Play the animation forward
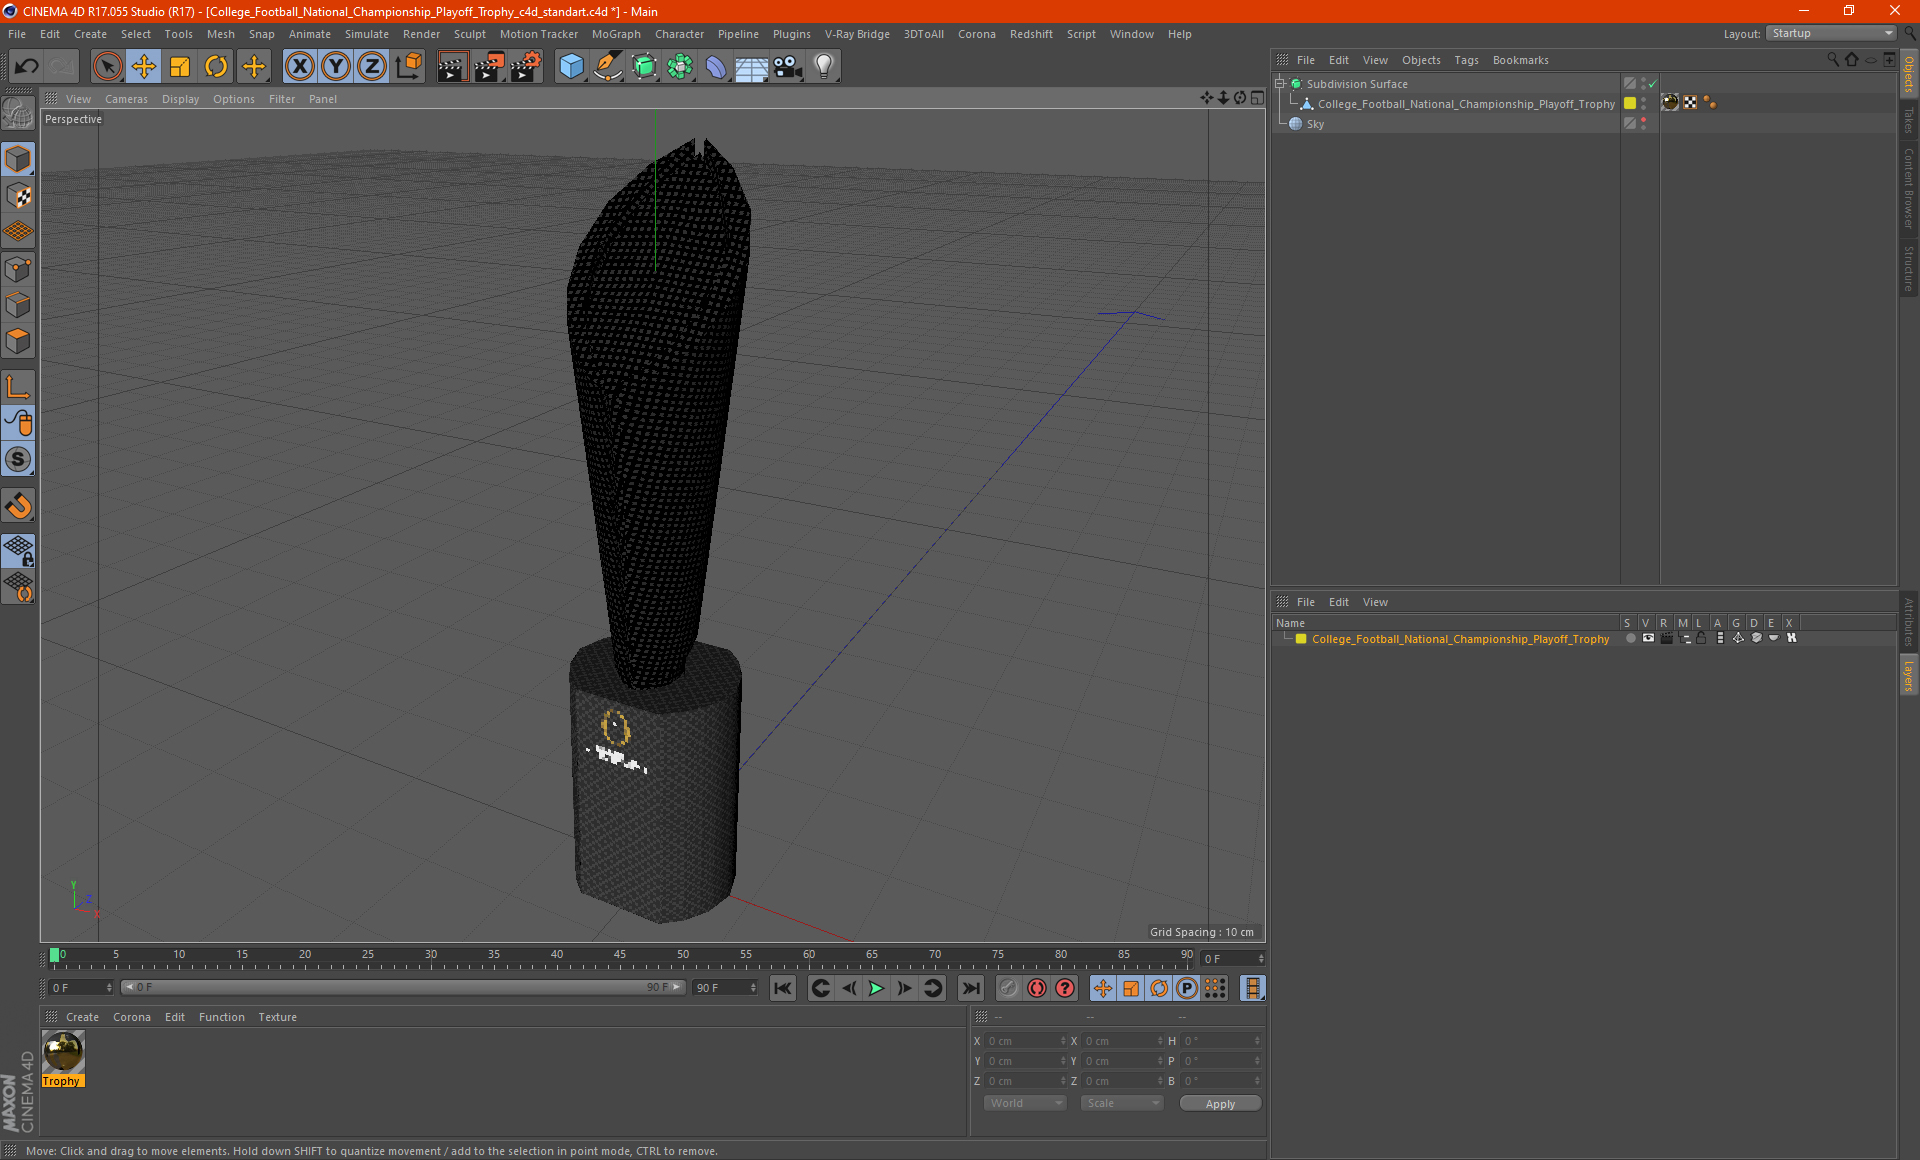The height and width of the screenshot is (1160, 1920). (x=876, y=988)
